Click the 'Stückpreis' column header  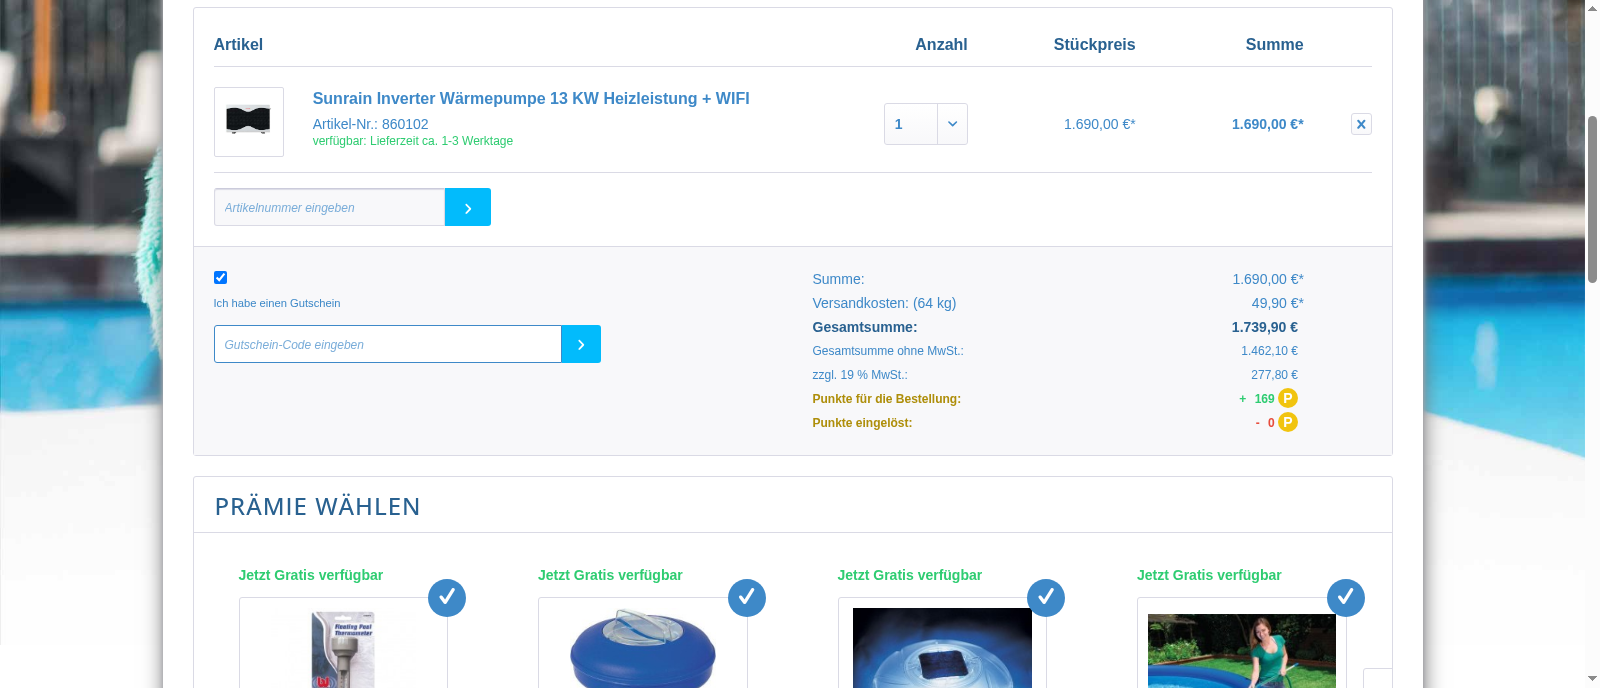click(1094, 44)
